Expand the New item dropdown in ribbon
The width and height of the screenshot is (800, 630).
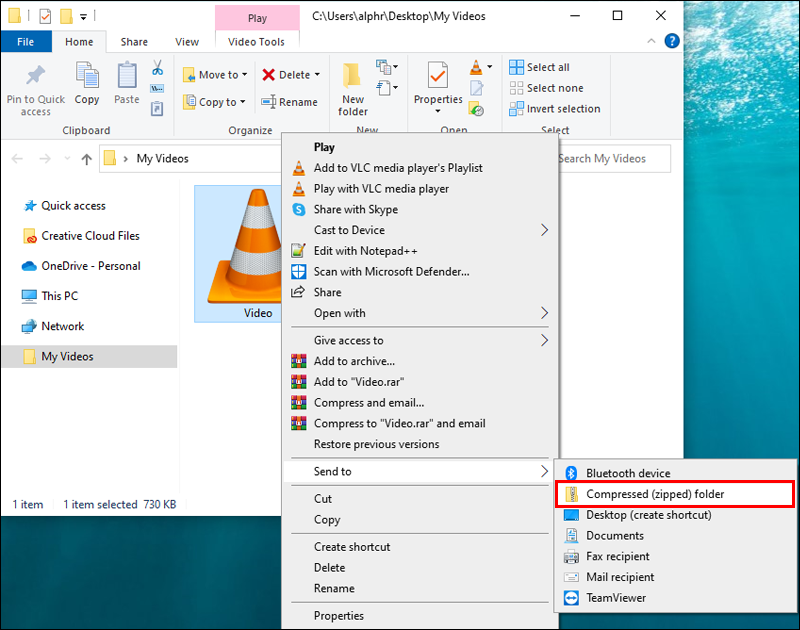386,67
